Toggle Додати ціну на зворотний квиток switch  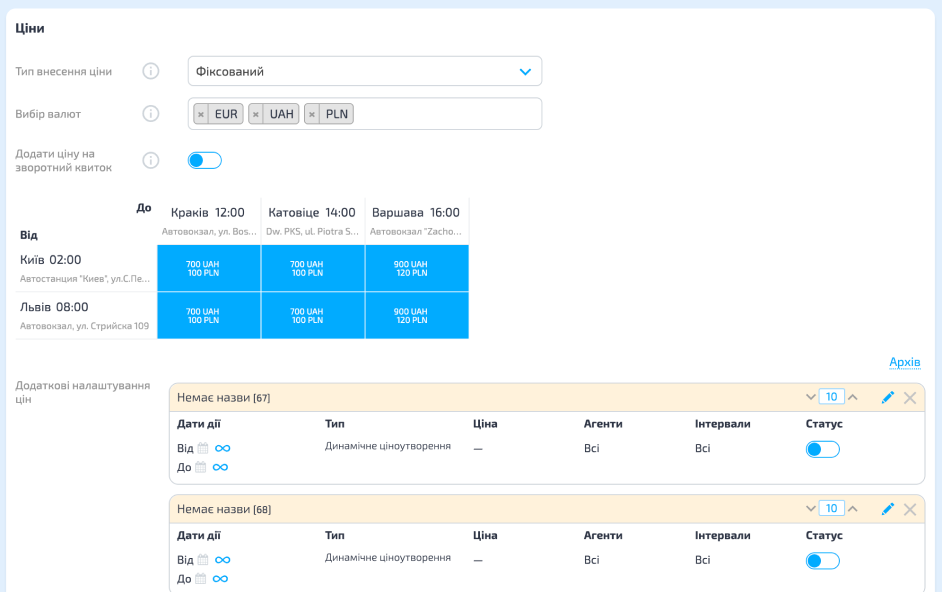click(205, 160)
